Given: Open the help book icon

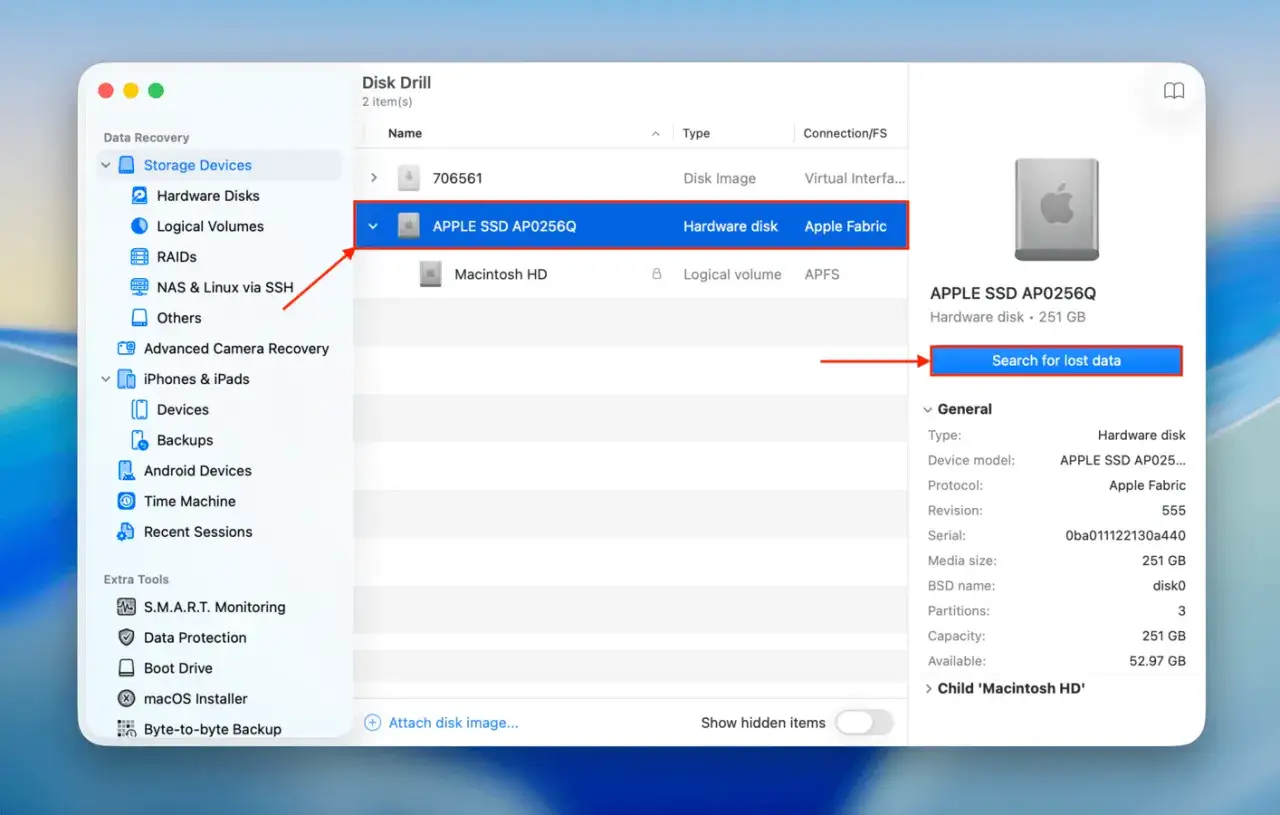Looking at the screenshot, I should 1174,91.
